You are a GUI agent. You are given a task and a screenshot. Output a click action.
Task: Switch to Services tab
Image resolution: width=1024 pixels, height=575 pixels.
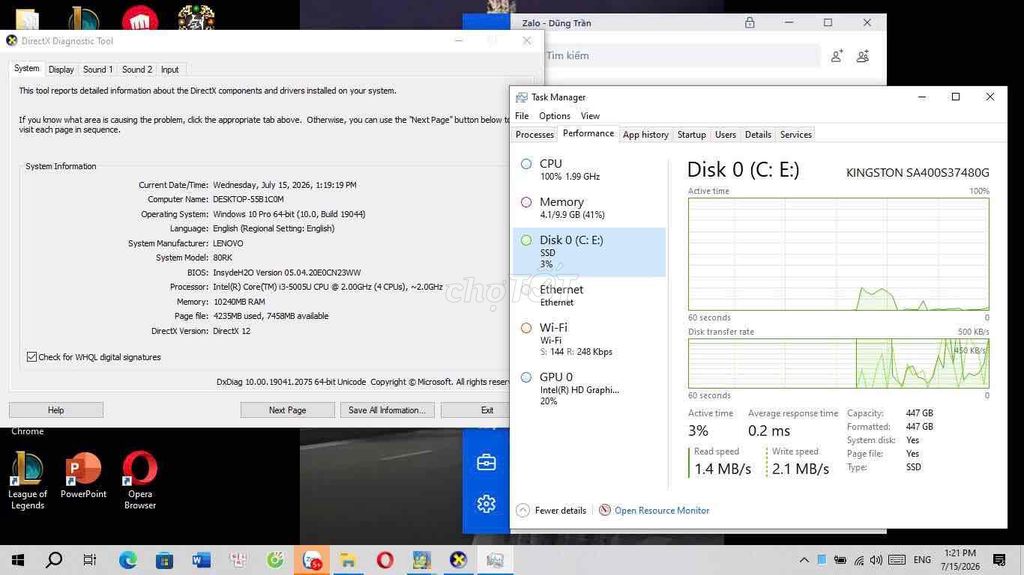coord(795,135)
